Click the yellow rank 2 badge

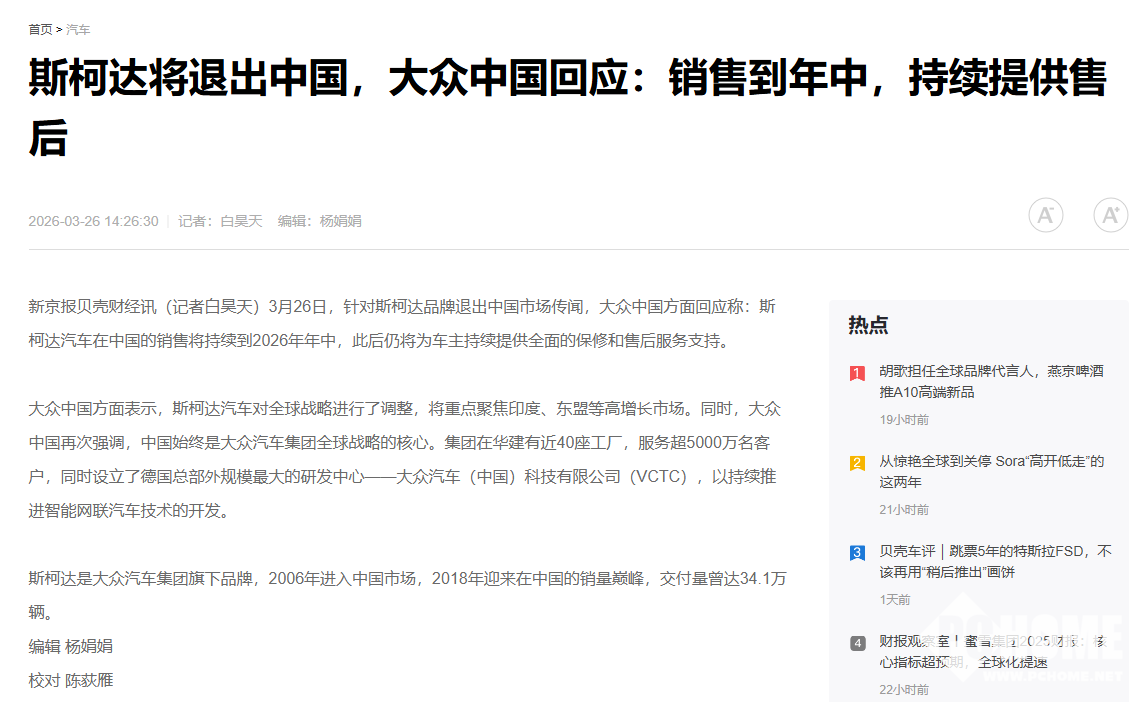pos(857,463)
